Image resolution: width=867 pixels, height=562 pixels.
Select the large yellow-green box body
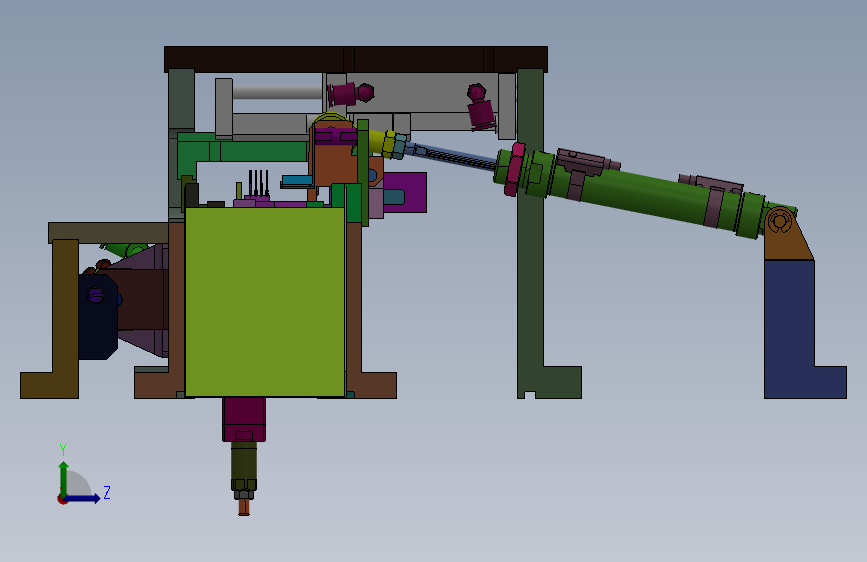coord(265,302)
